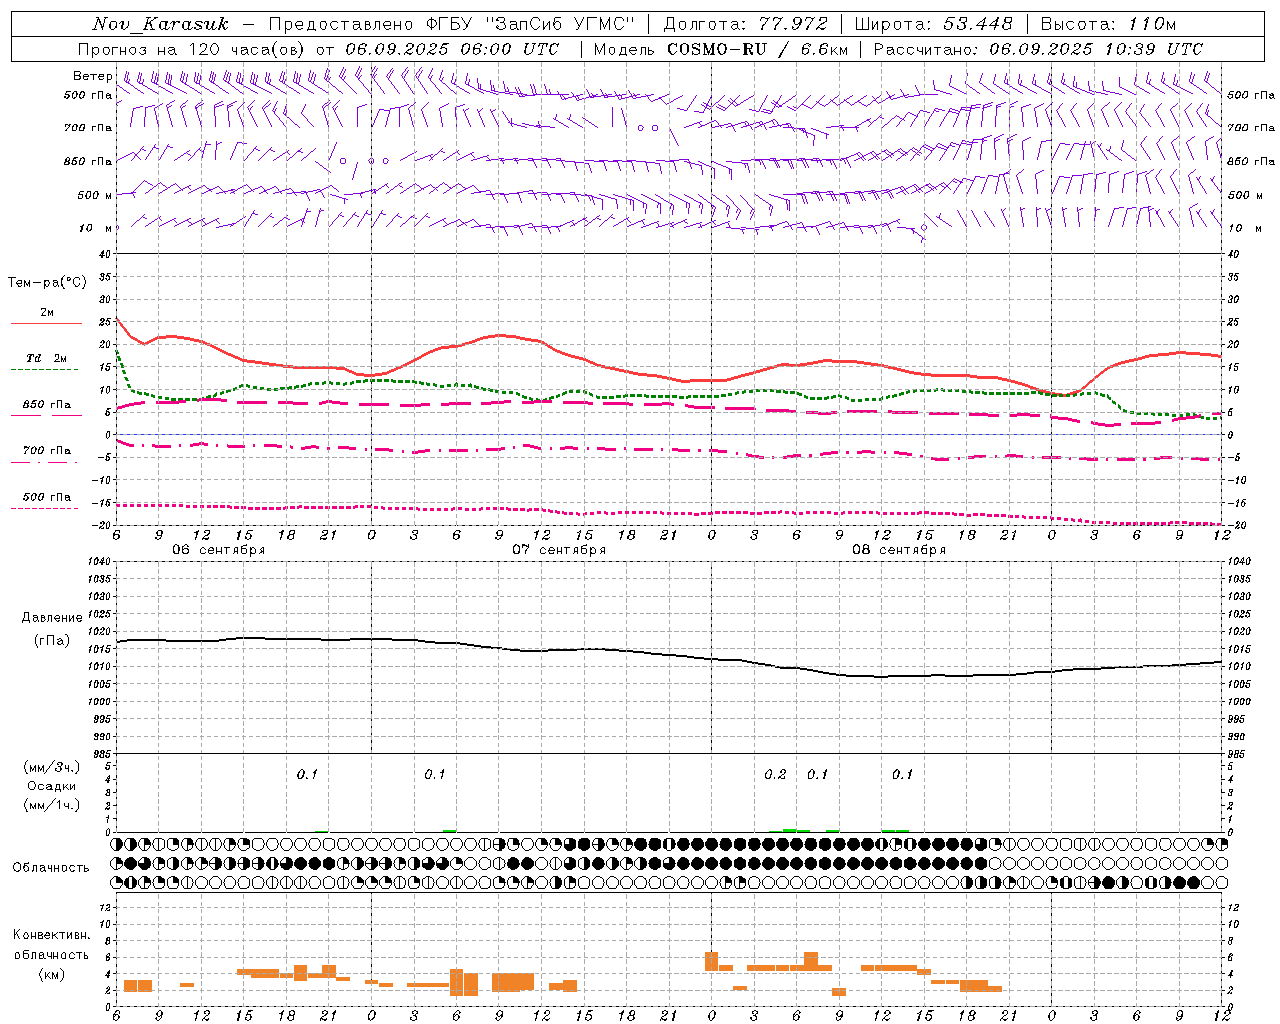
Task: Click the "Осадки" precipitation label
Action: click(x=52, y=786)
